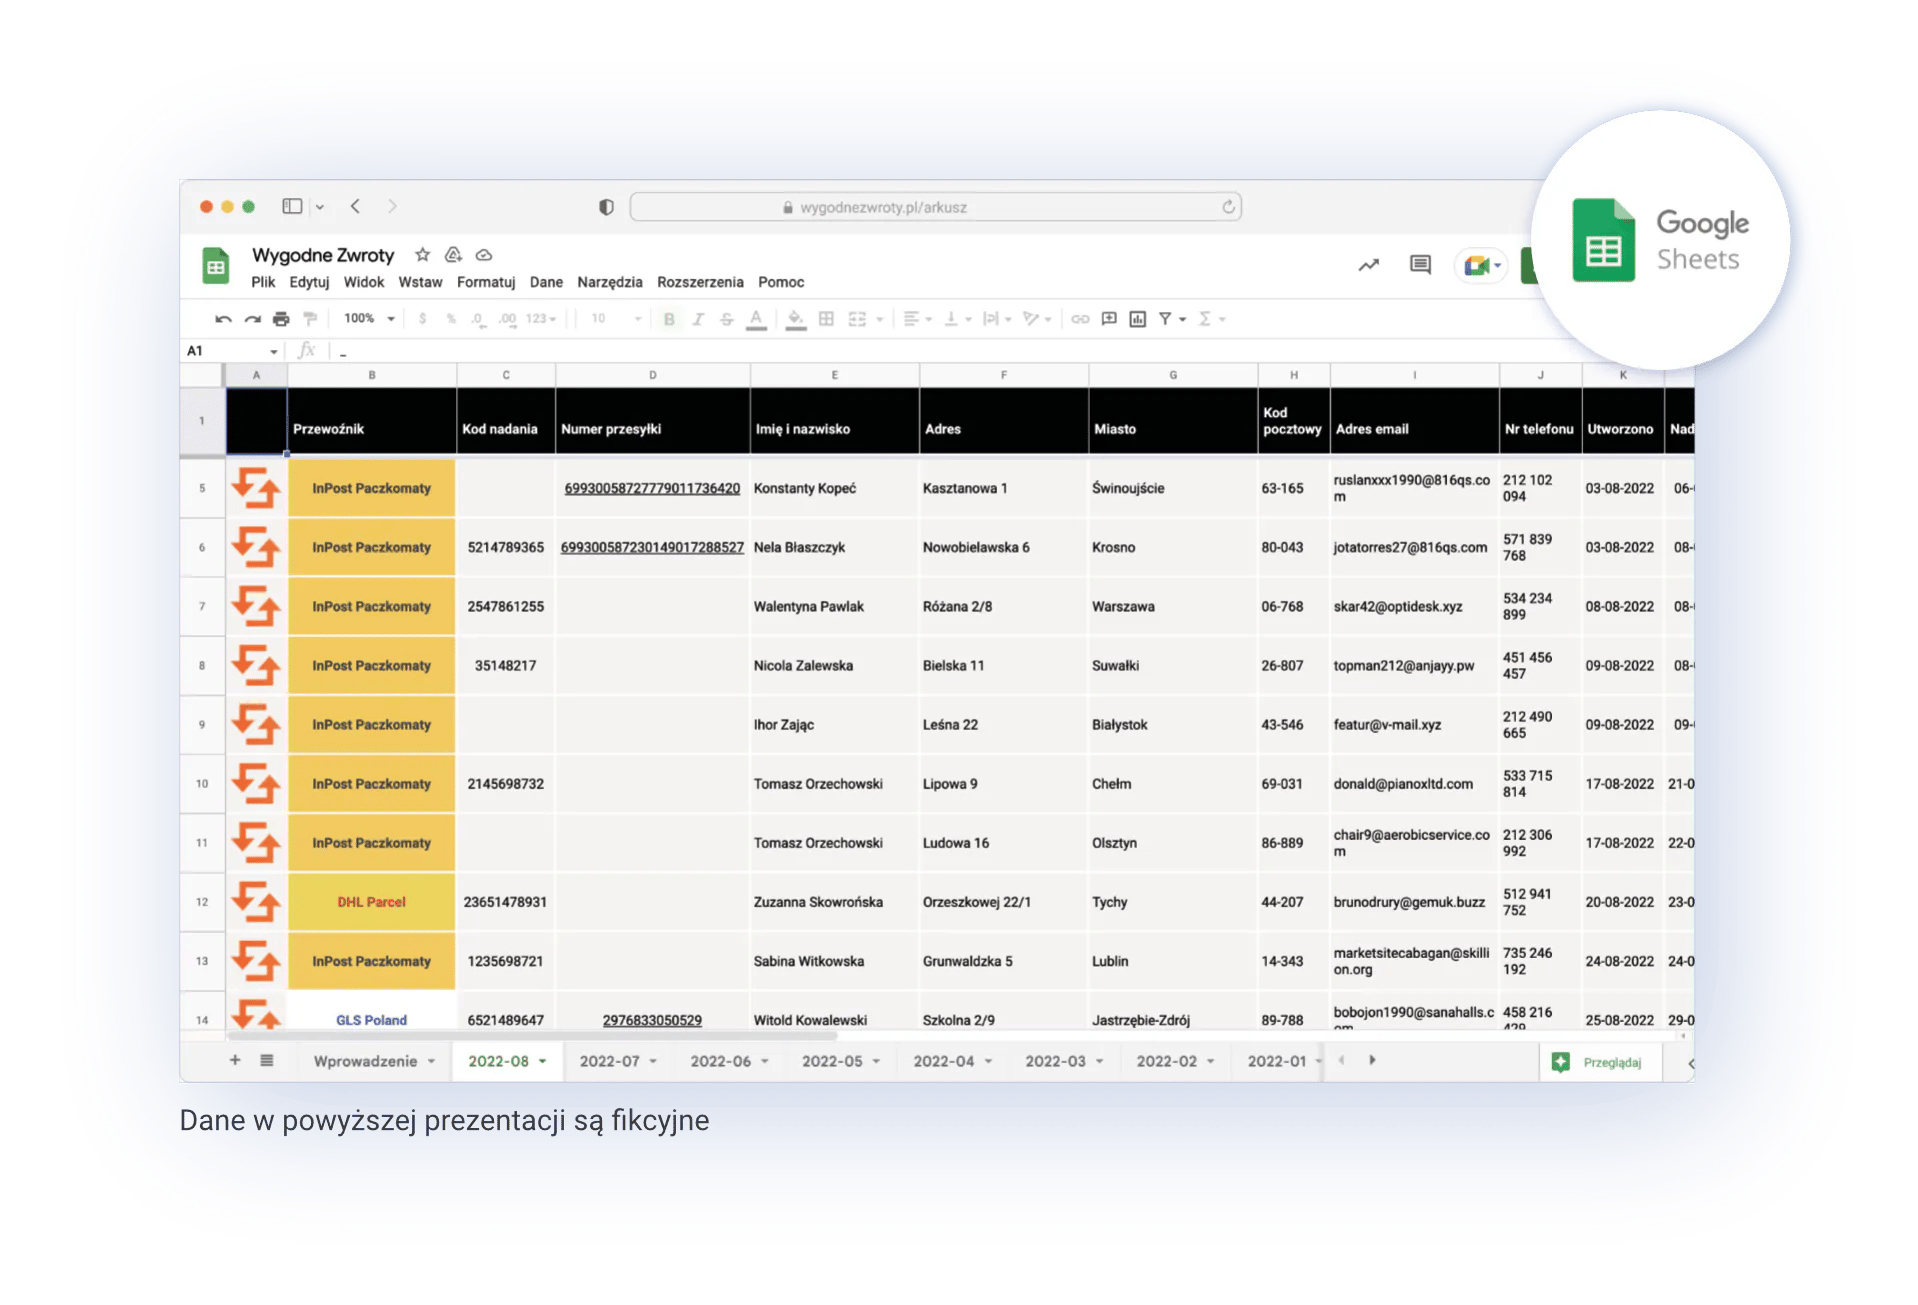The width and height of the screenshot is (1918, 1305).
Task: Open the fill color picker
Action: coord(796,319)
